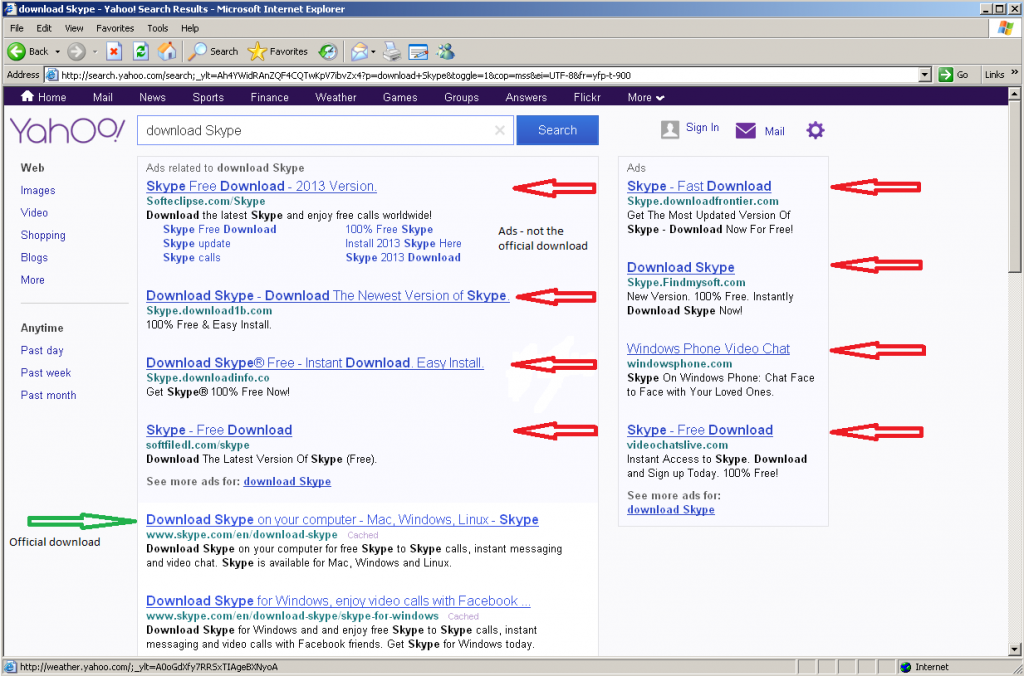Click the Internet zone status bar indicator
The width and height of the screenshot is (1024, 676).
[x=924, y=667]
